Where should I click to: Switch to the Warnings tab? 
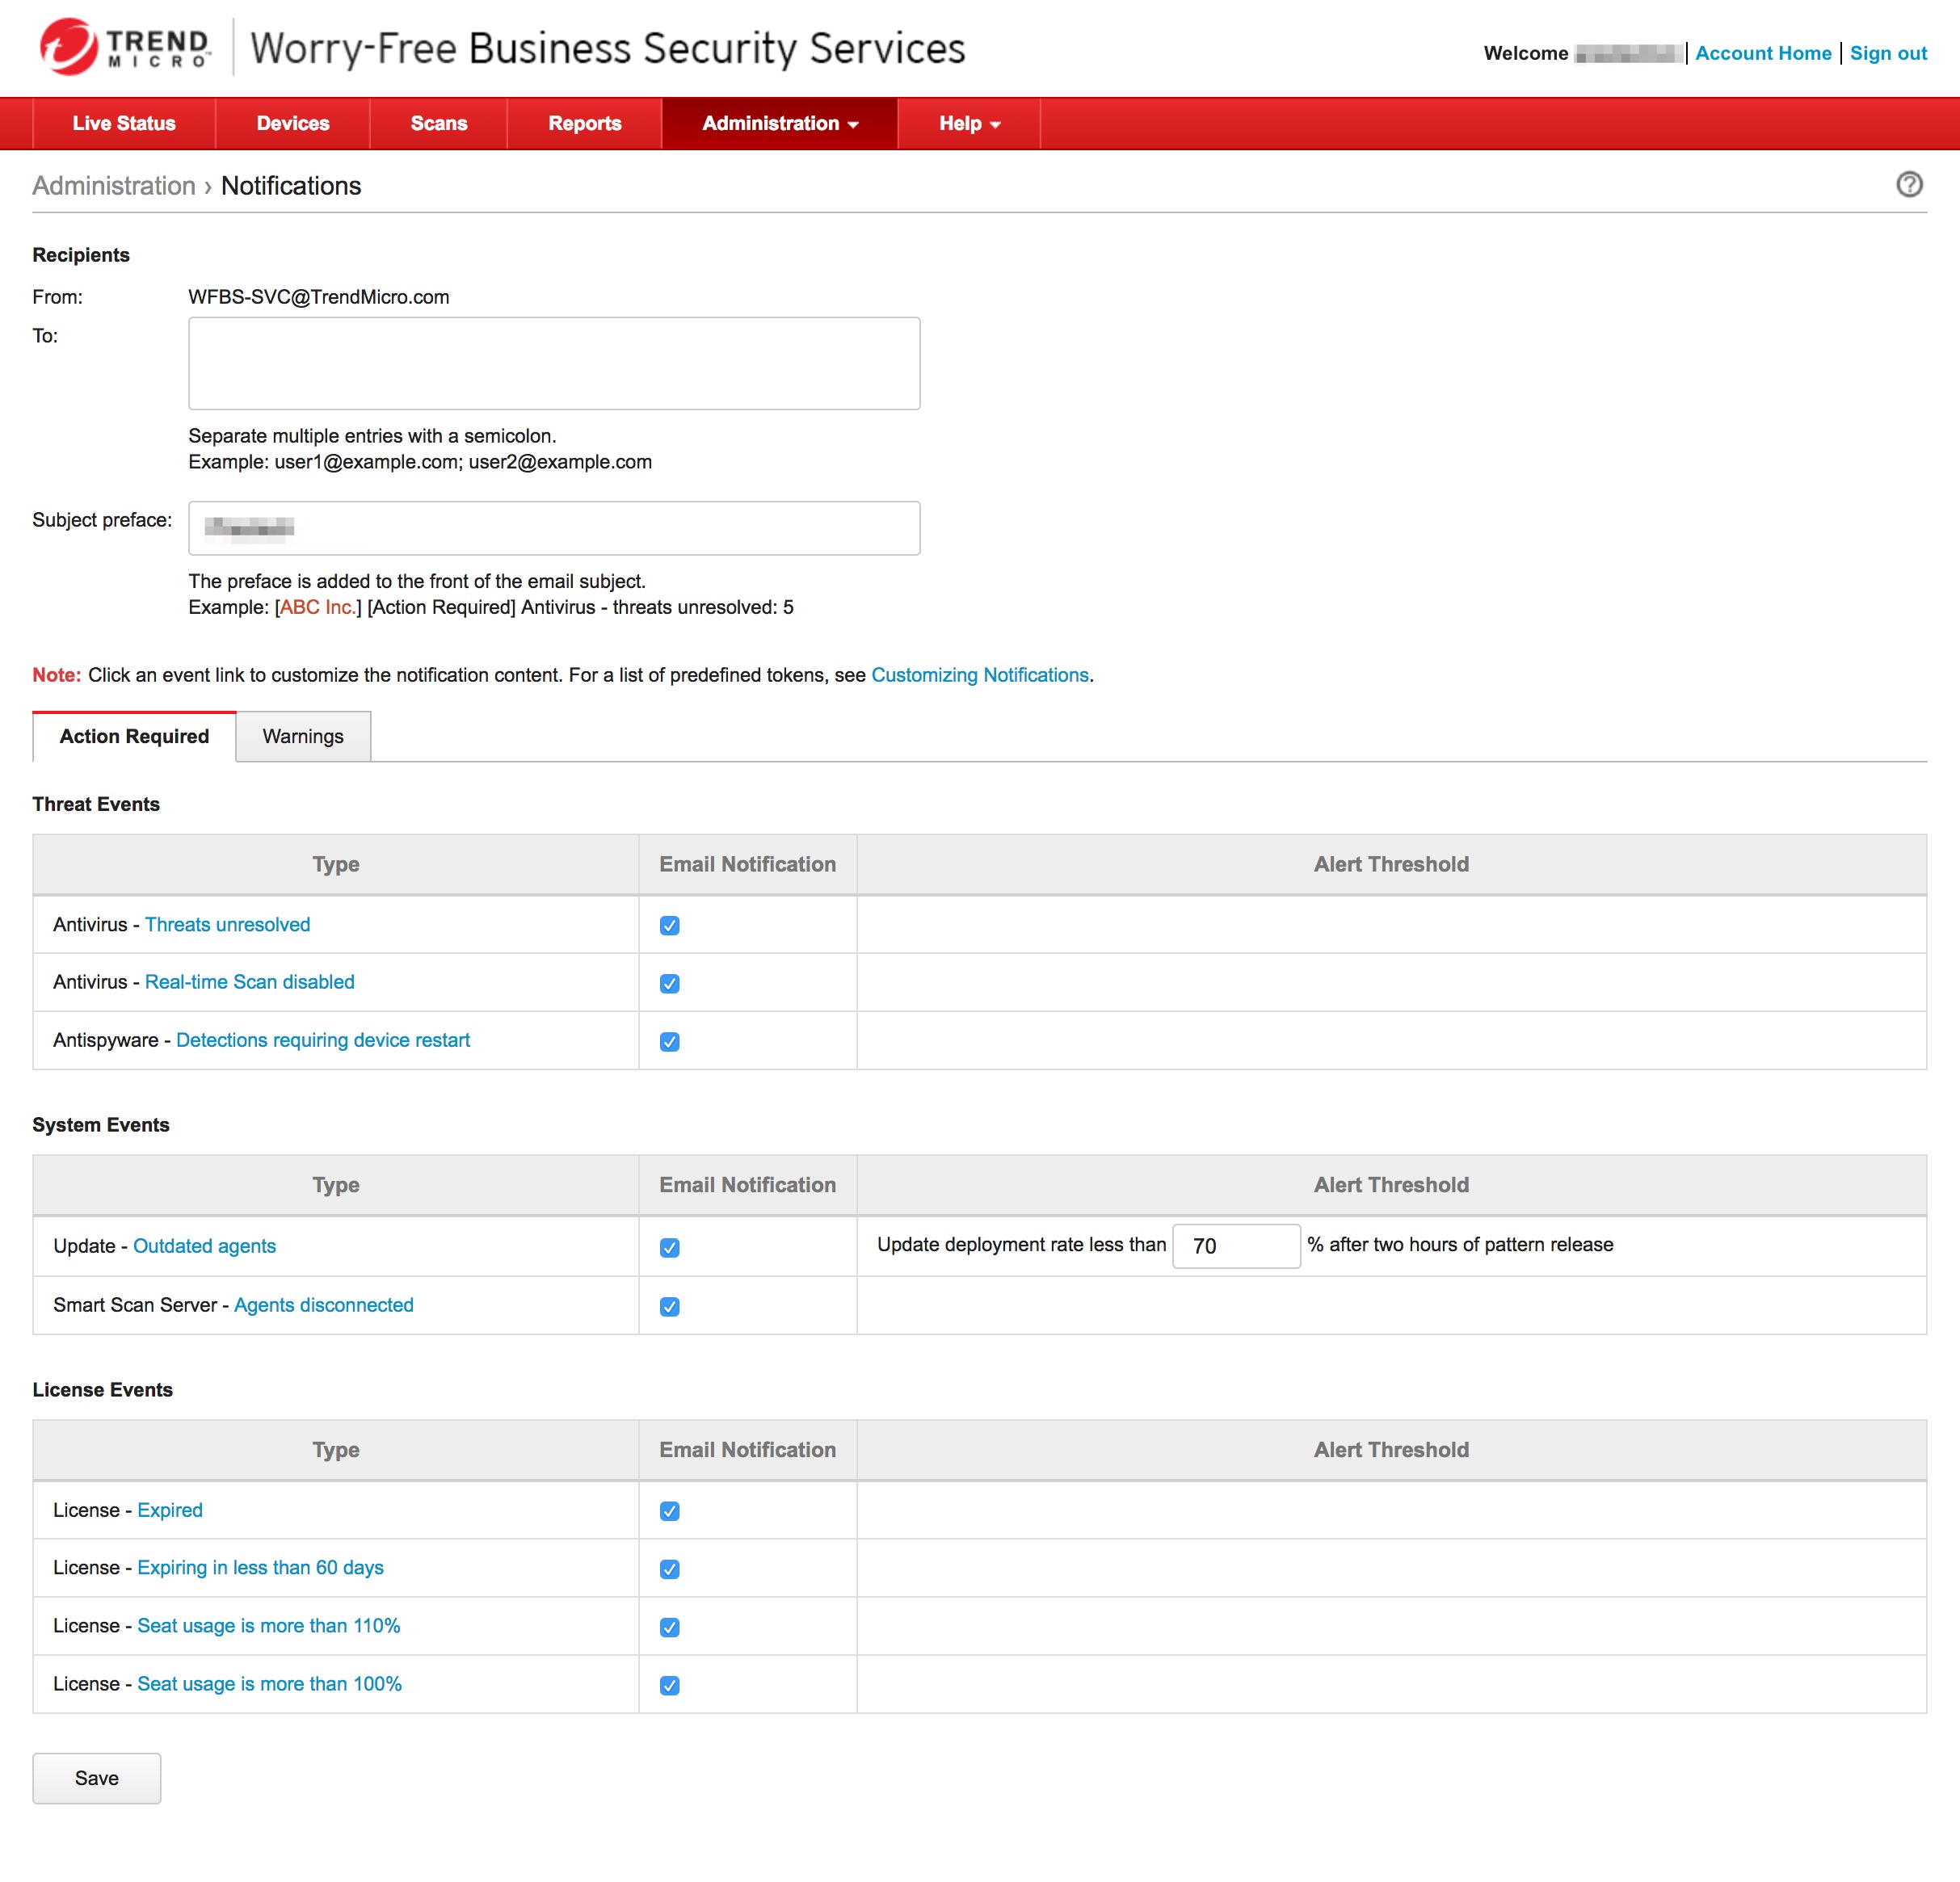tap(302, 737)
